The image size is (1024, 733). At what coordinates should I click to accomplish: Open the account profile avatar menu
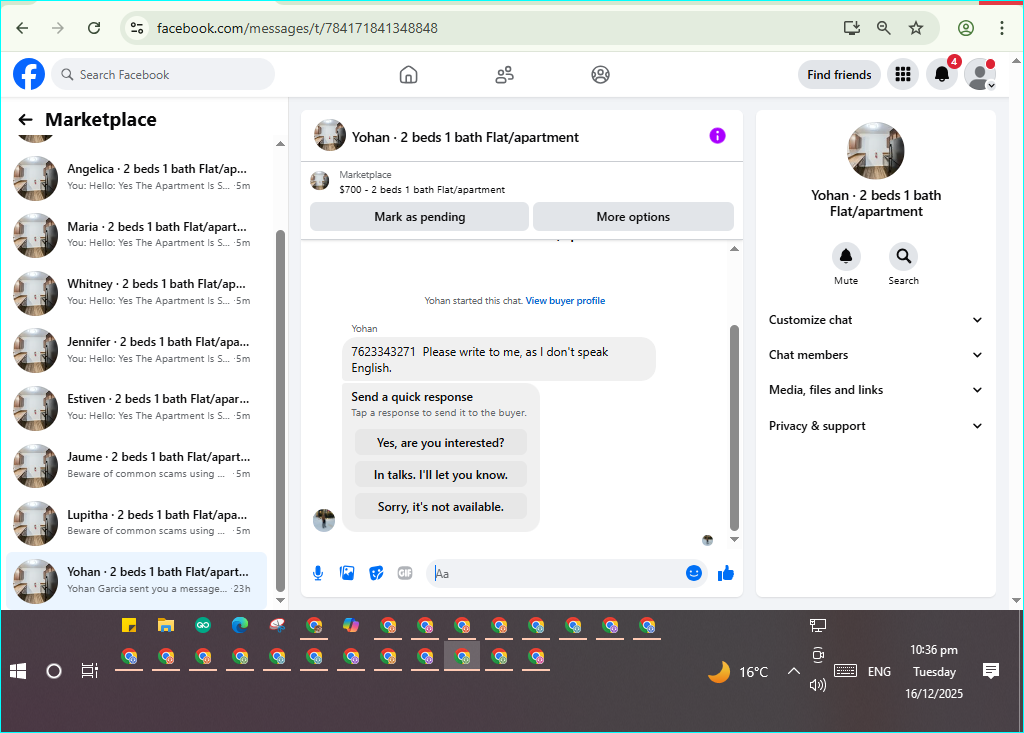tap(980, 74)
